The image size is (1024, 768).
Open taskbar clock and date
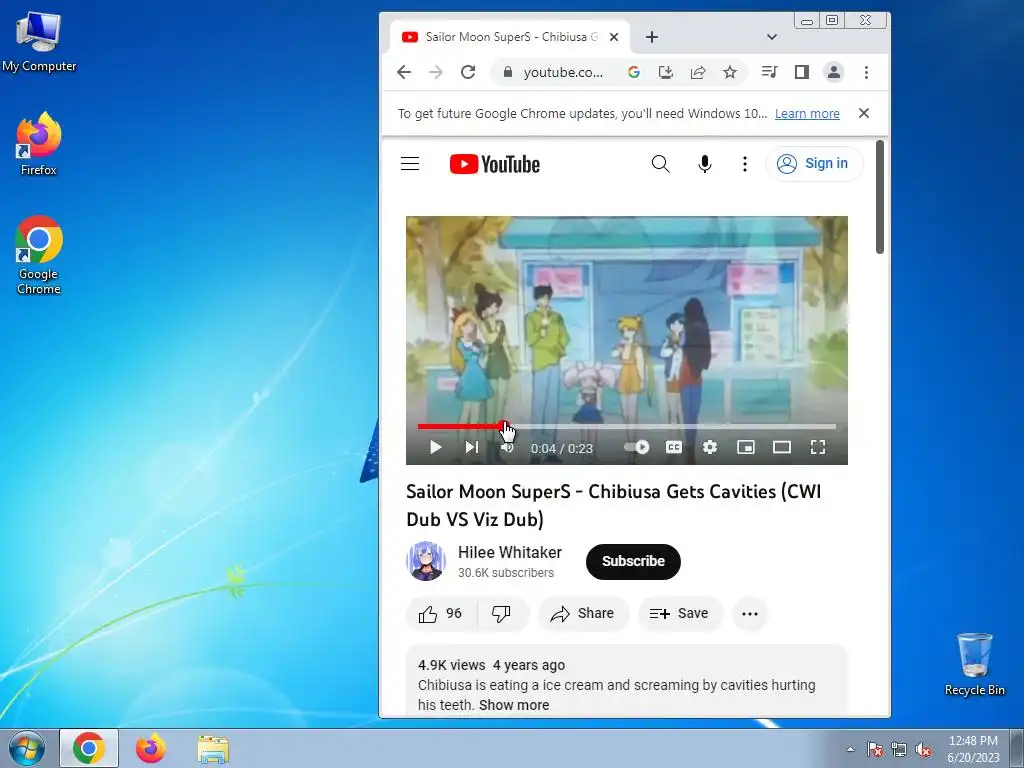pos(973,749)
